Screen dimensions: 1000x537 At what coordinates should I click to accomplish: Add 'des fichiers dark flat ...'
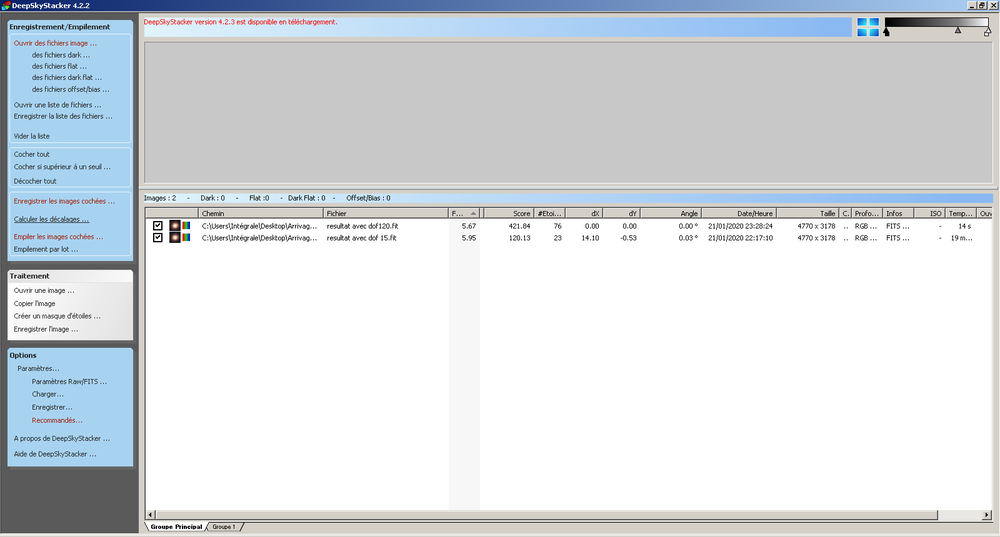(x=67, y=78)
